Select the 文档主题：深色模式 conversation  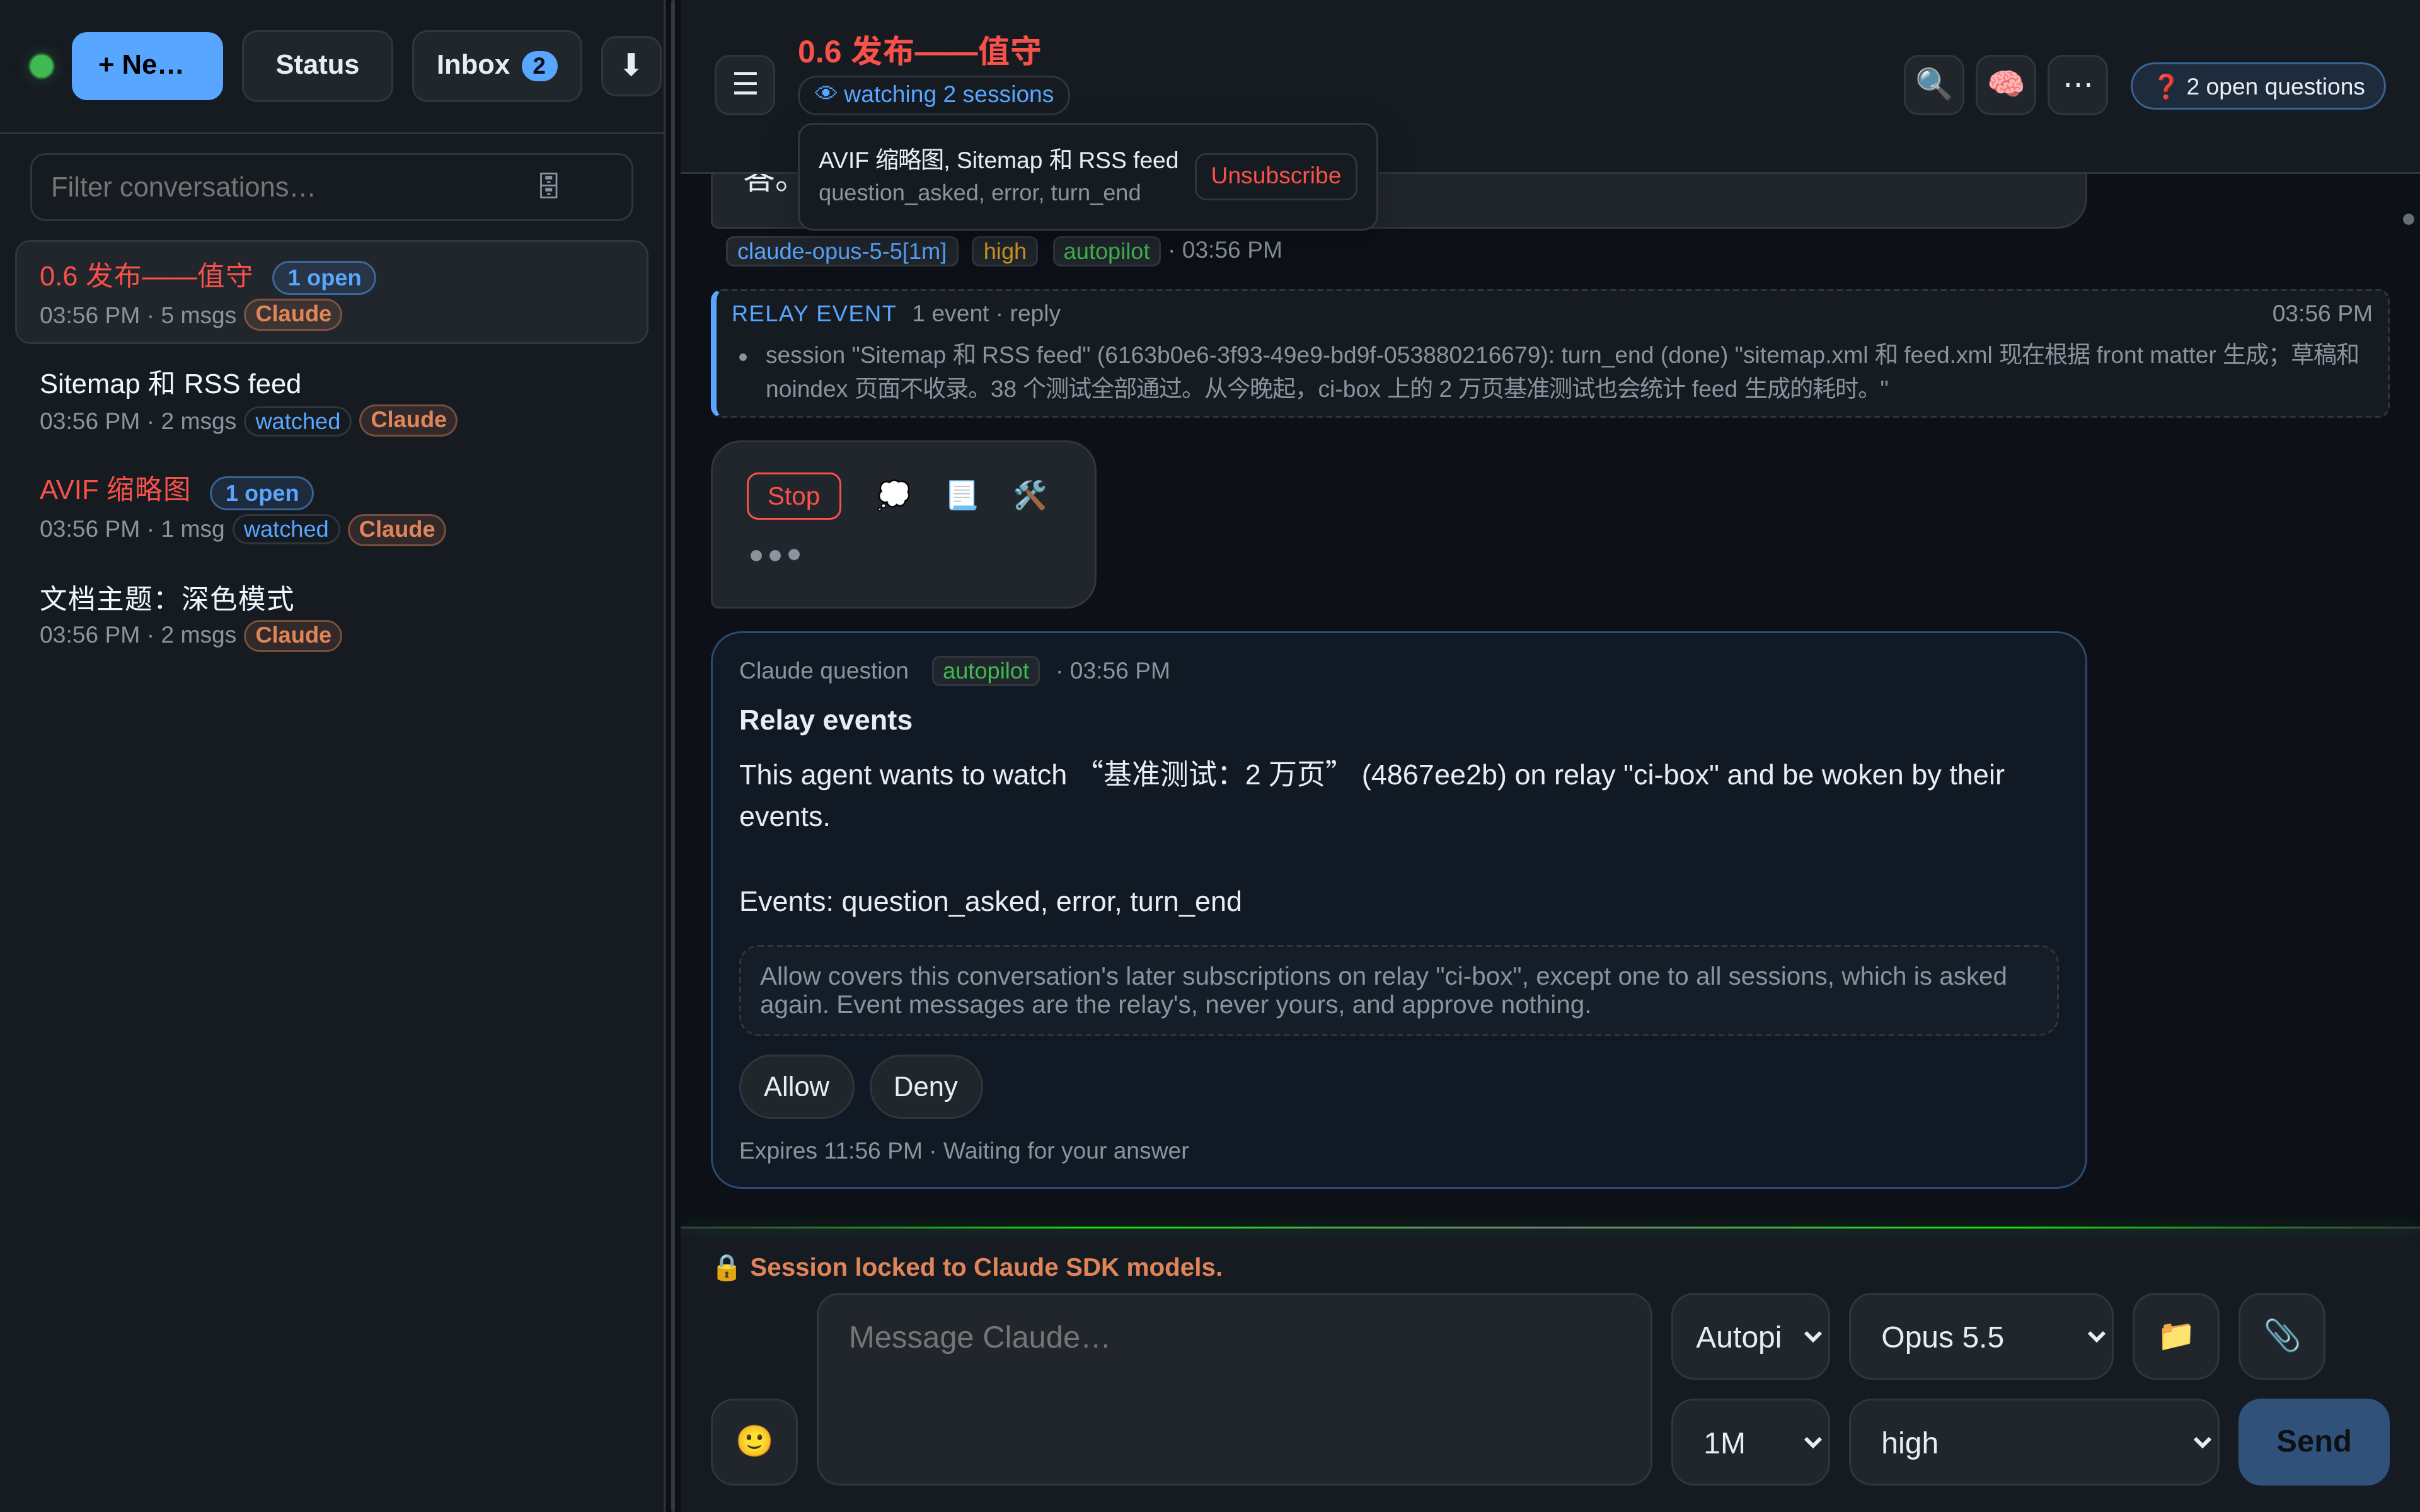tap(331, 616)
